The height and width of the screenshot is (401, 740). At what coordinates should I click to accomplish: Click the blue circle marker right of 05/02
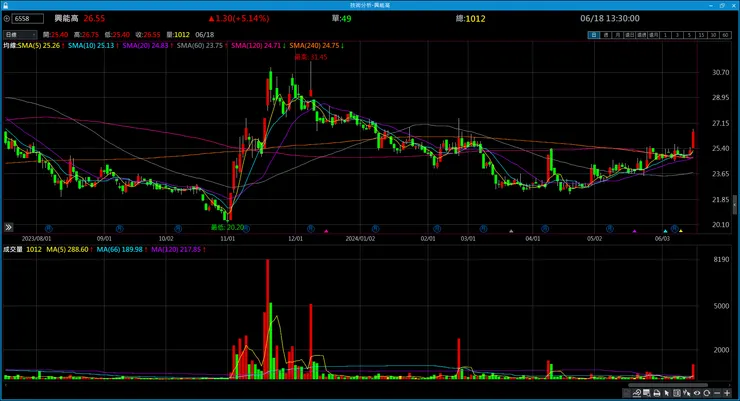pos(610,228)
